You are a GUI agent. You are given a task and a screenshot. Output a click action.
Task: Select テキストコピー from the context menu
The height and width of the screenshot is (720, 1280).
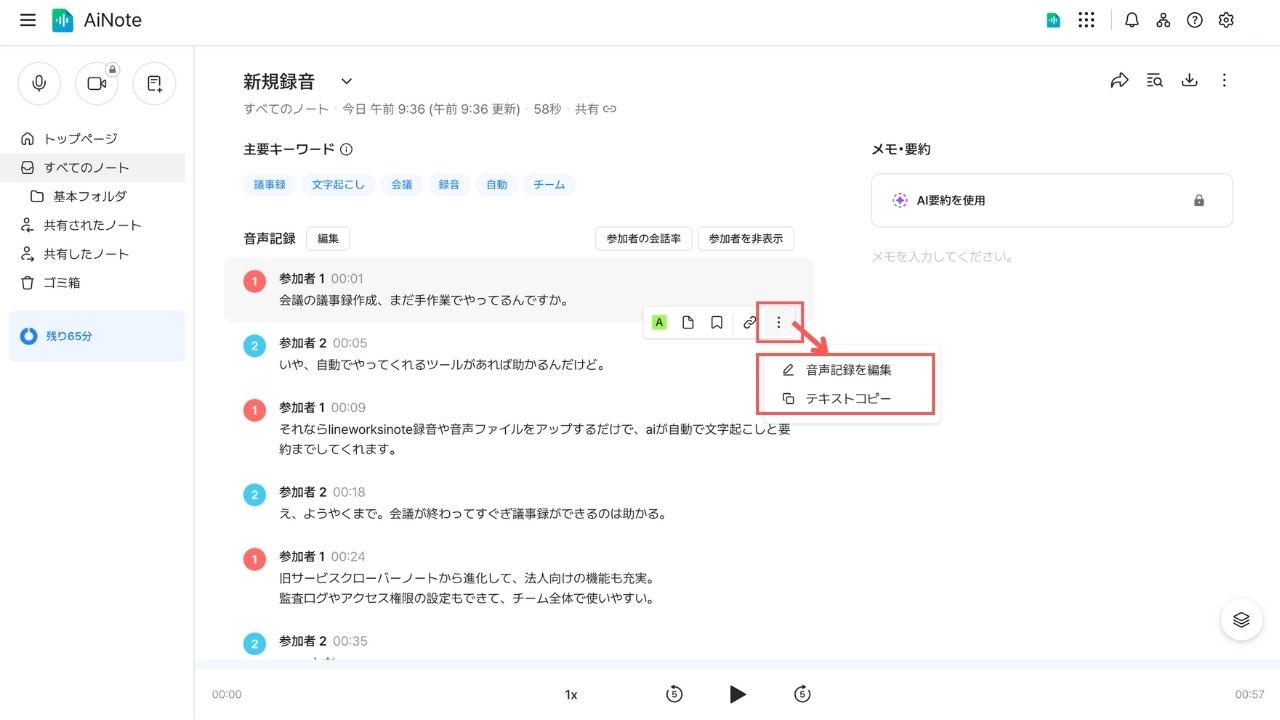click(x=848, y=399)
